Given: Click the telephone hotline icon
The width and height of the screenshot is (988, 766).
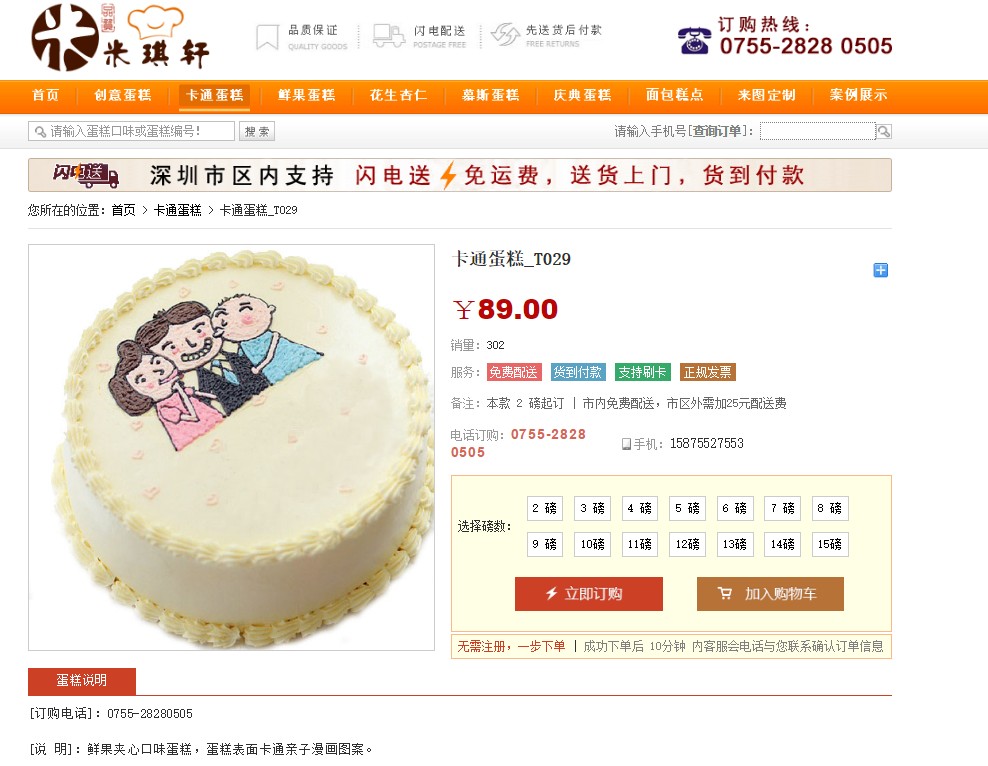Looking at the screenshot, I should point(694,41).
